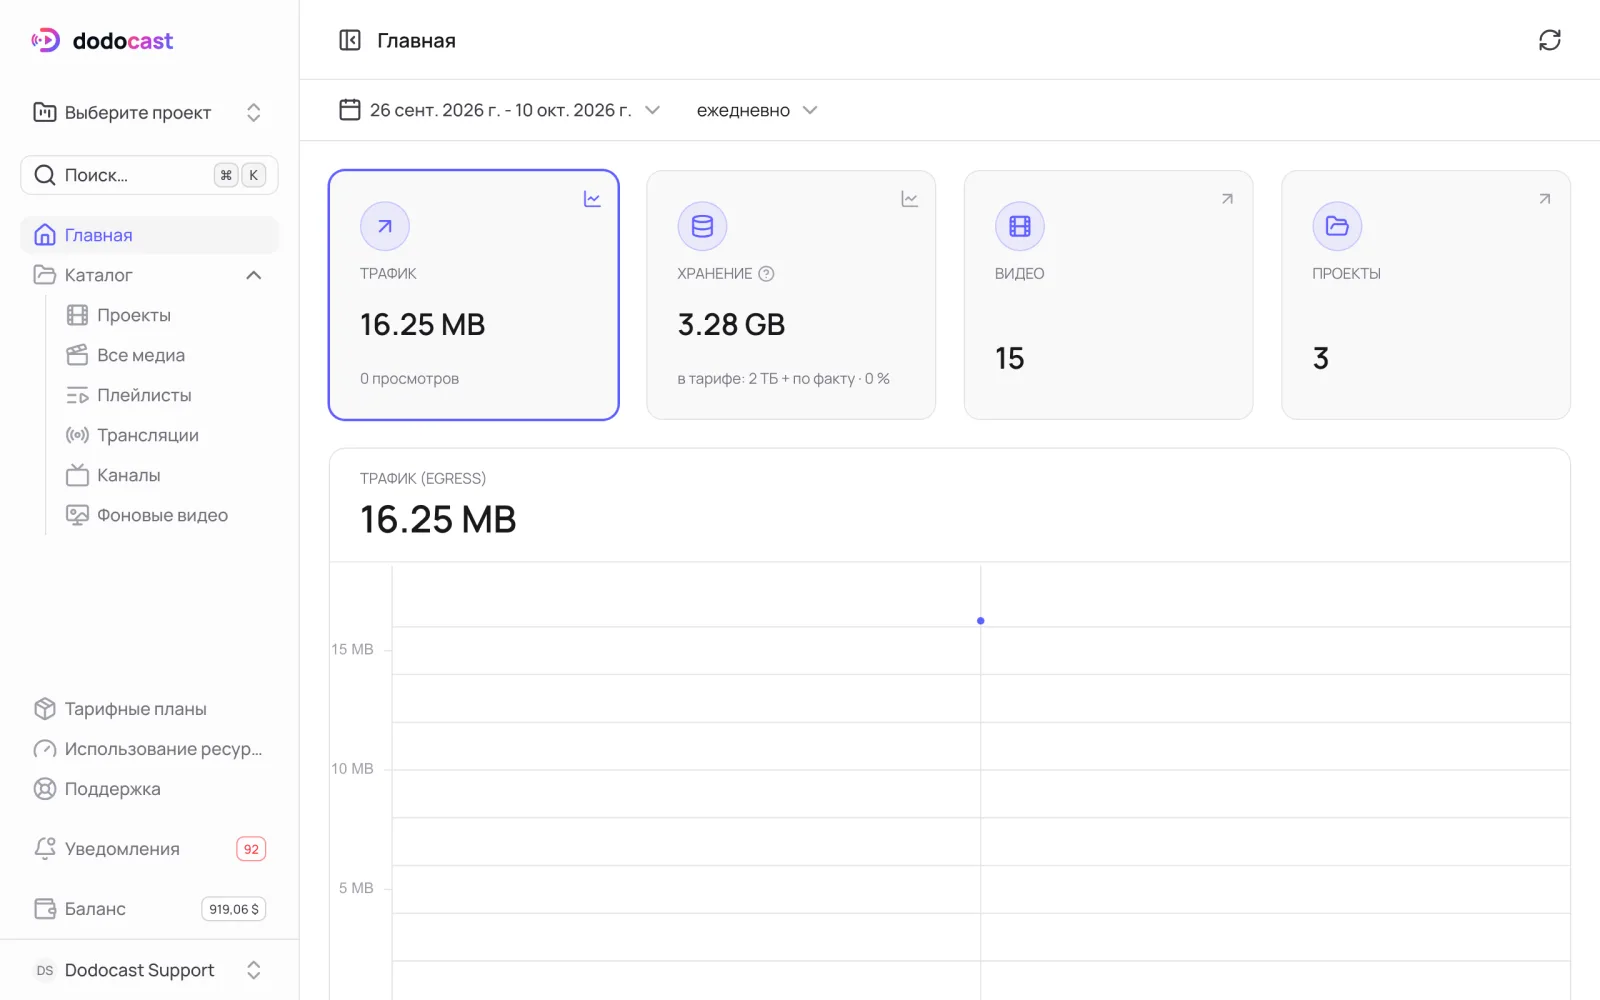Open chart icon on the Хранение card

coord(910,199)
